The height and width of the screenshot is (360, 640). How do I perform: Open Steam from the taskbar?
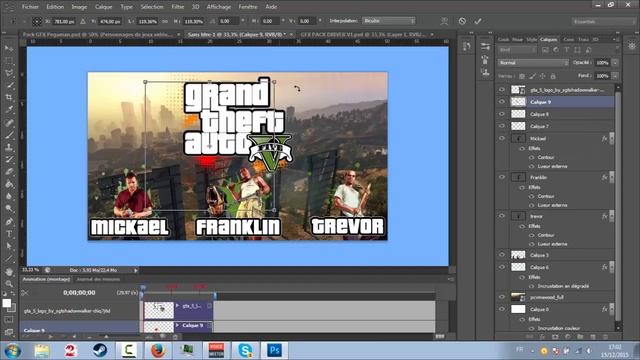(100, 350)
